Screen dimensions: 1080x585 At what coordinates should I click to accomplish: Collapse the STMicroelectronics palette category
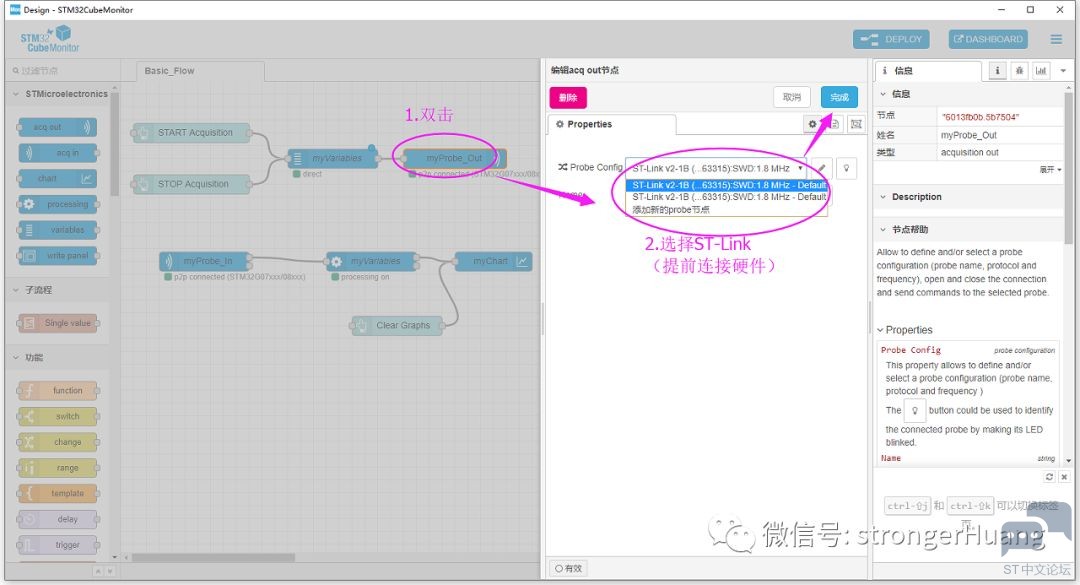59,94
